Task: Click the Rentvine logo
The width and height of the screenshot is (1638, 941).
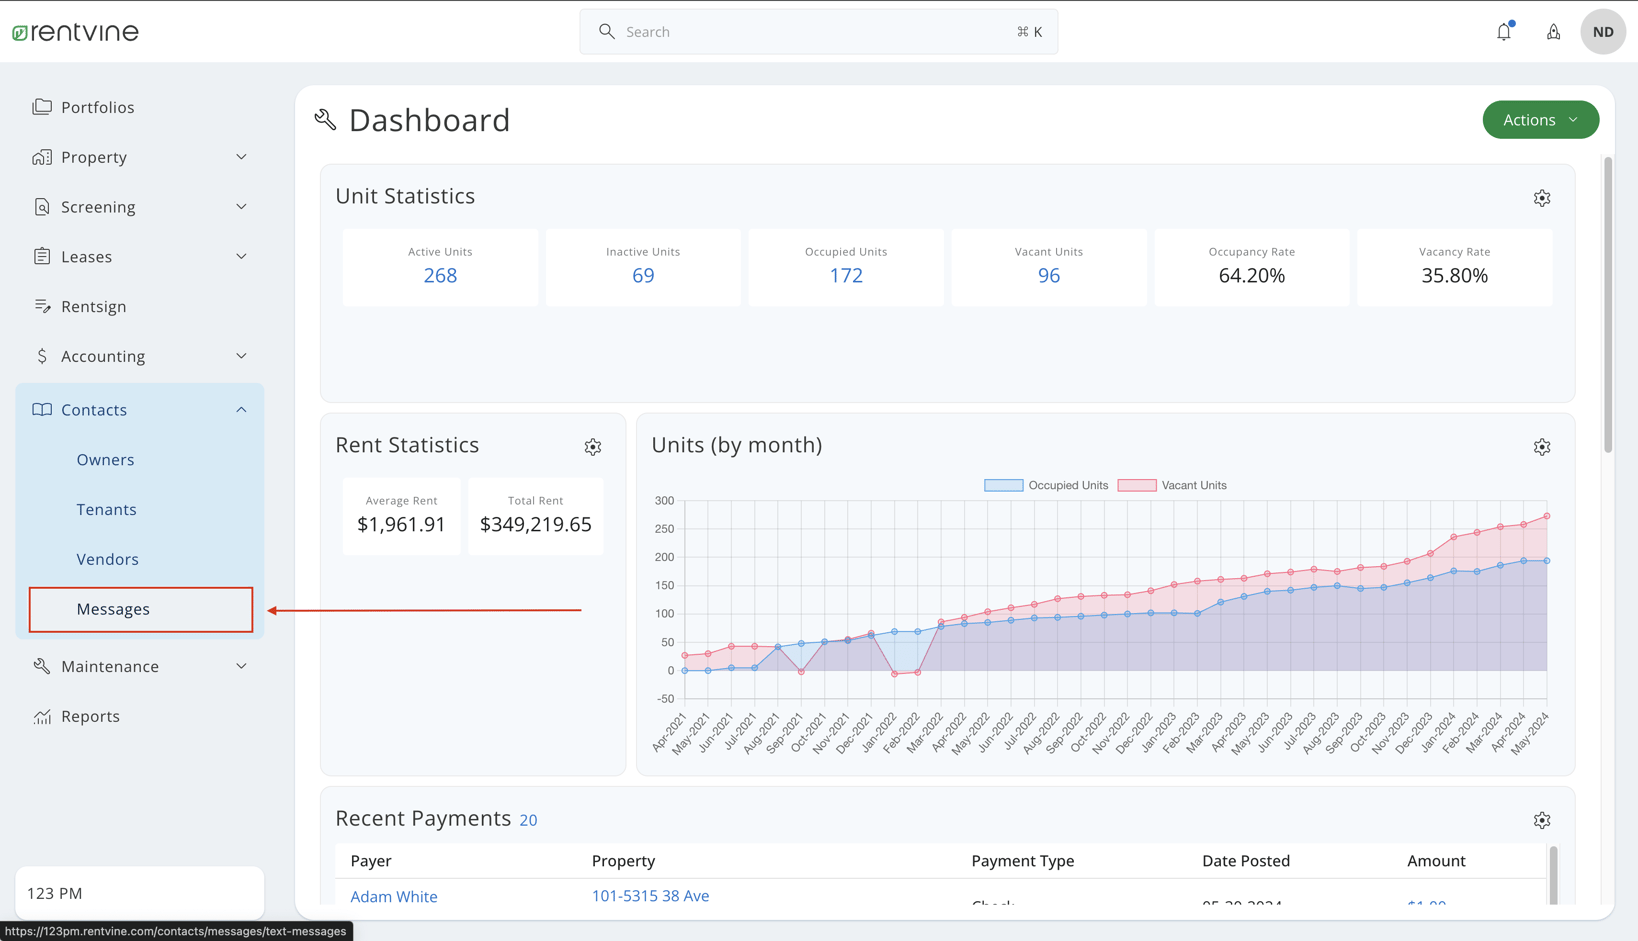Action: pyautogui.click(x=76, y=32)
